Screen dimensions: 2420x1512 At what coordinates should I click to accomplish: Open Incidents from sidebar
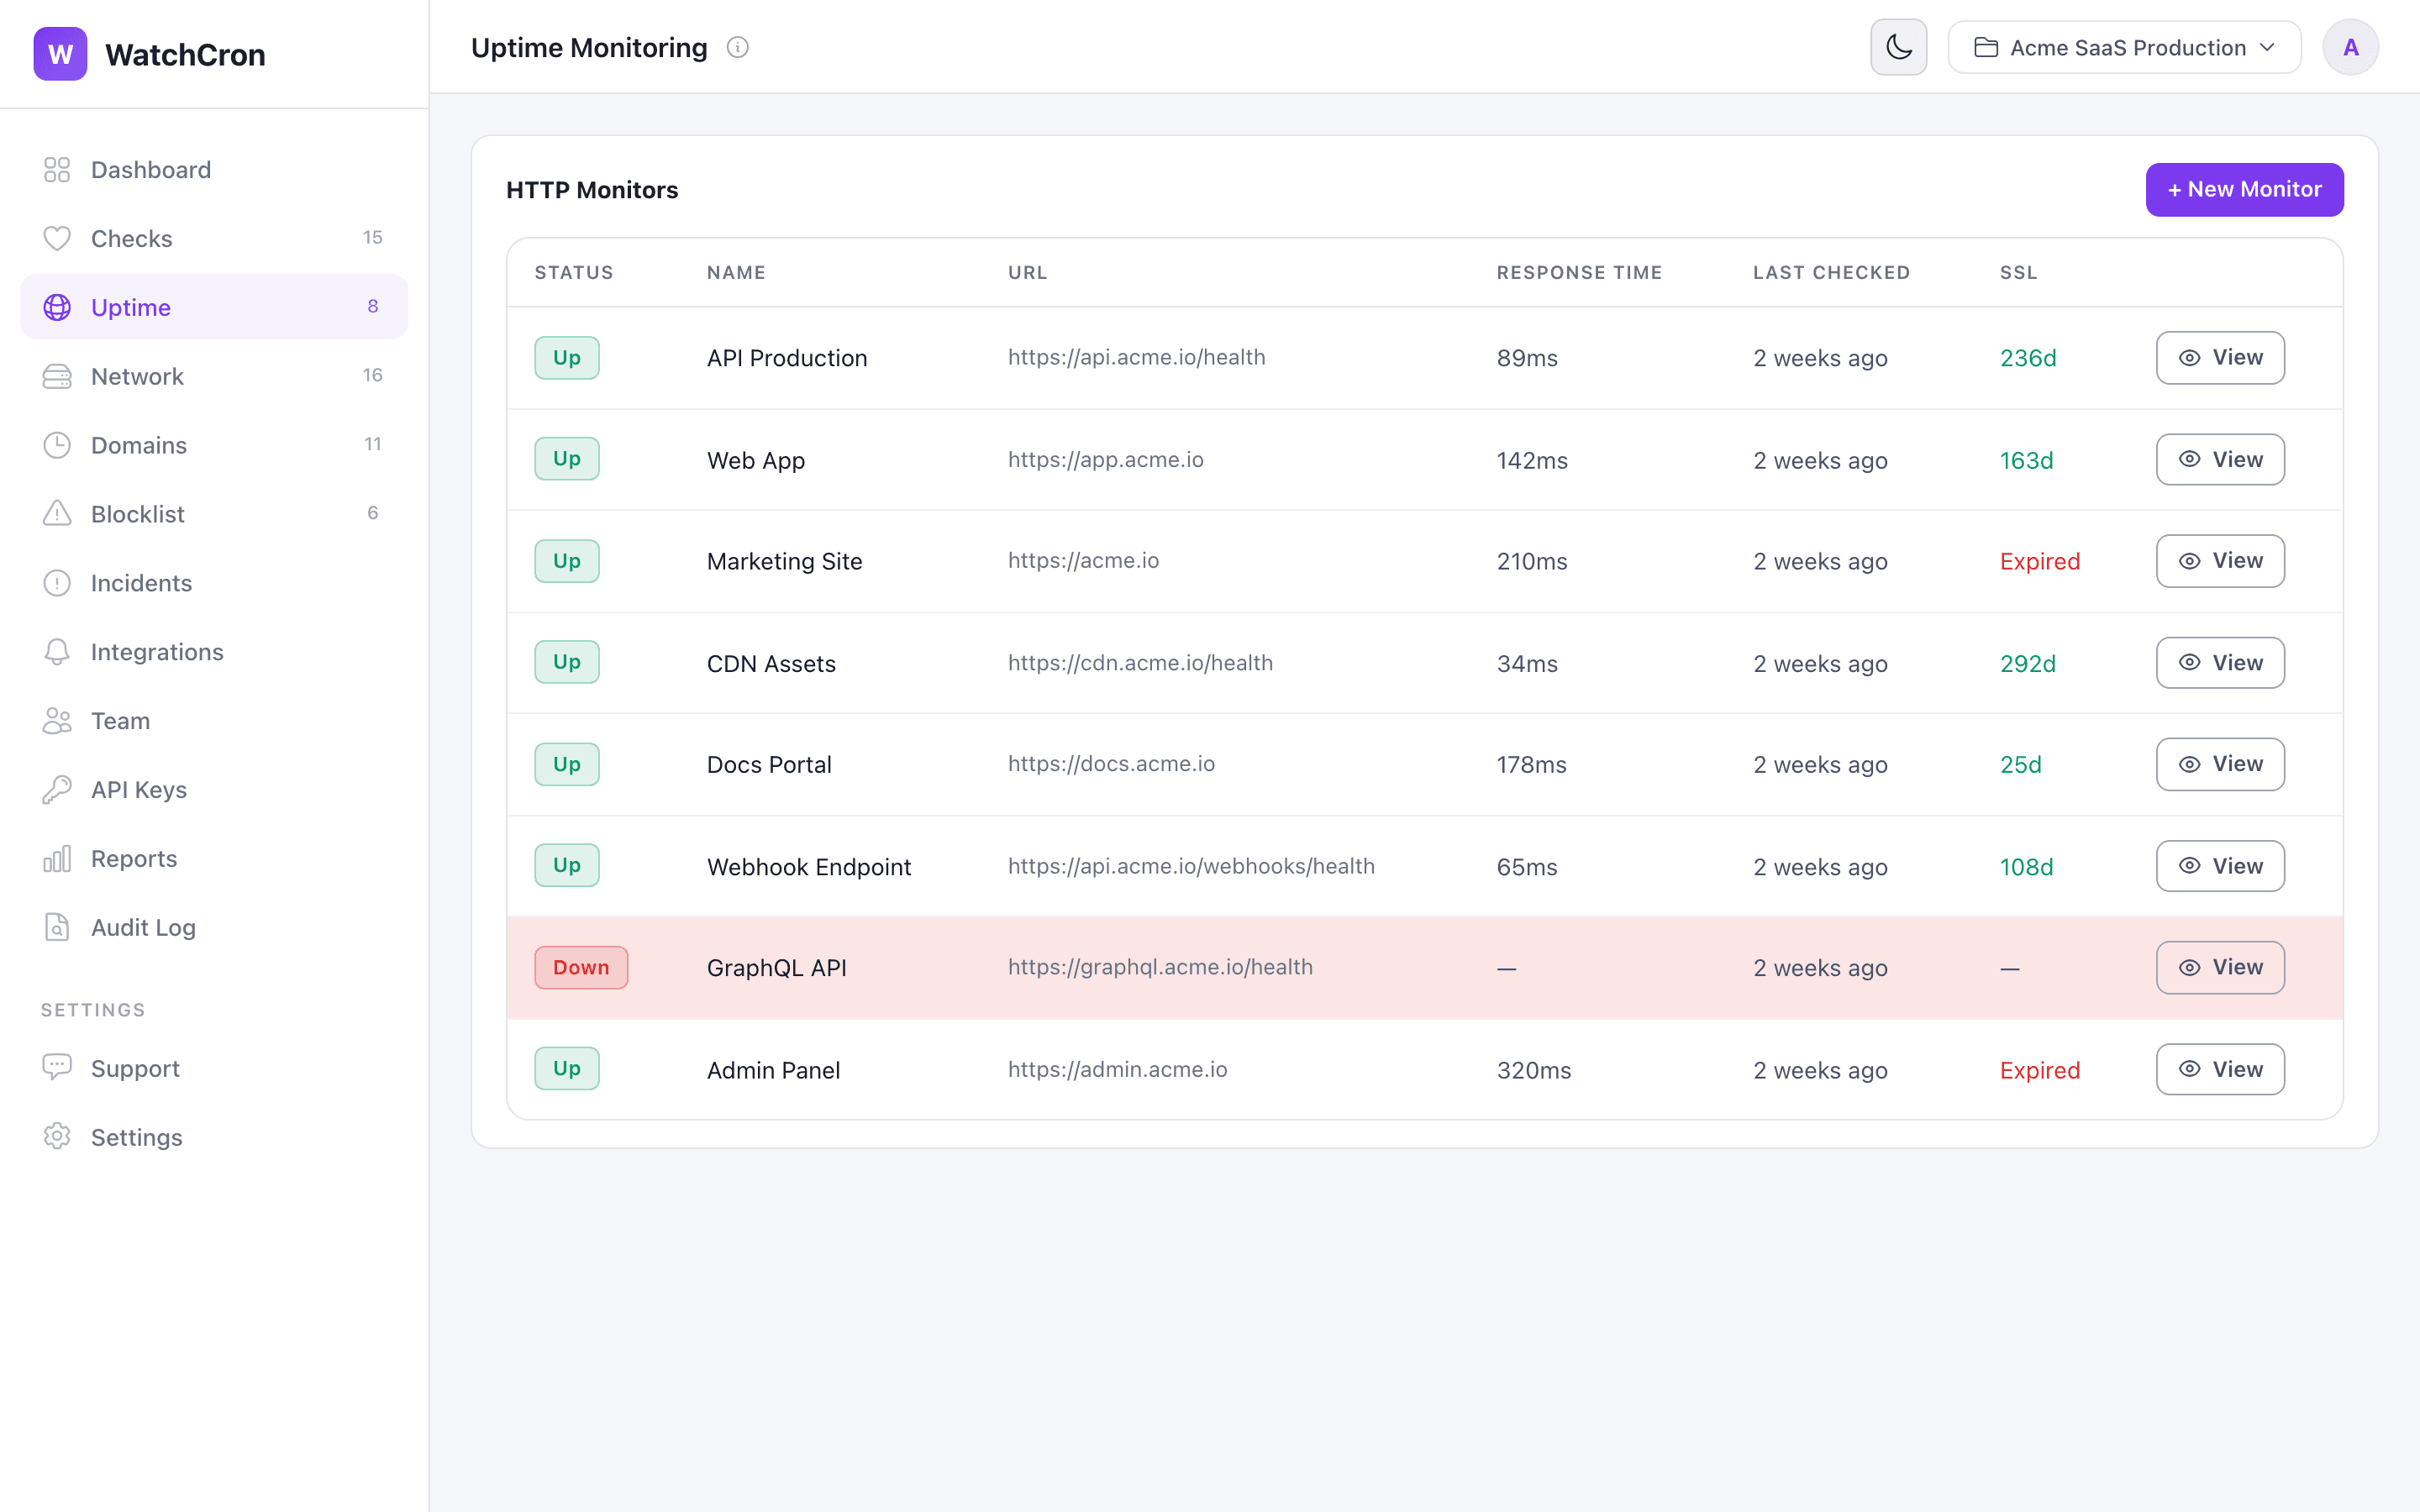coord(214,583)
